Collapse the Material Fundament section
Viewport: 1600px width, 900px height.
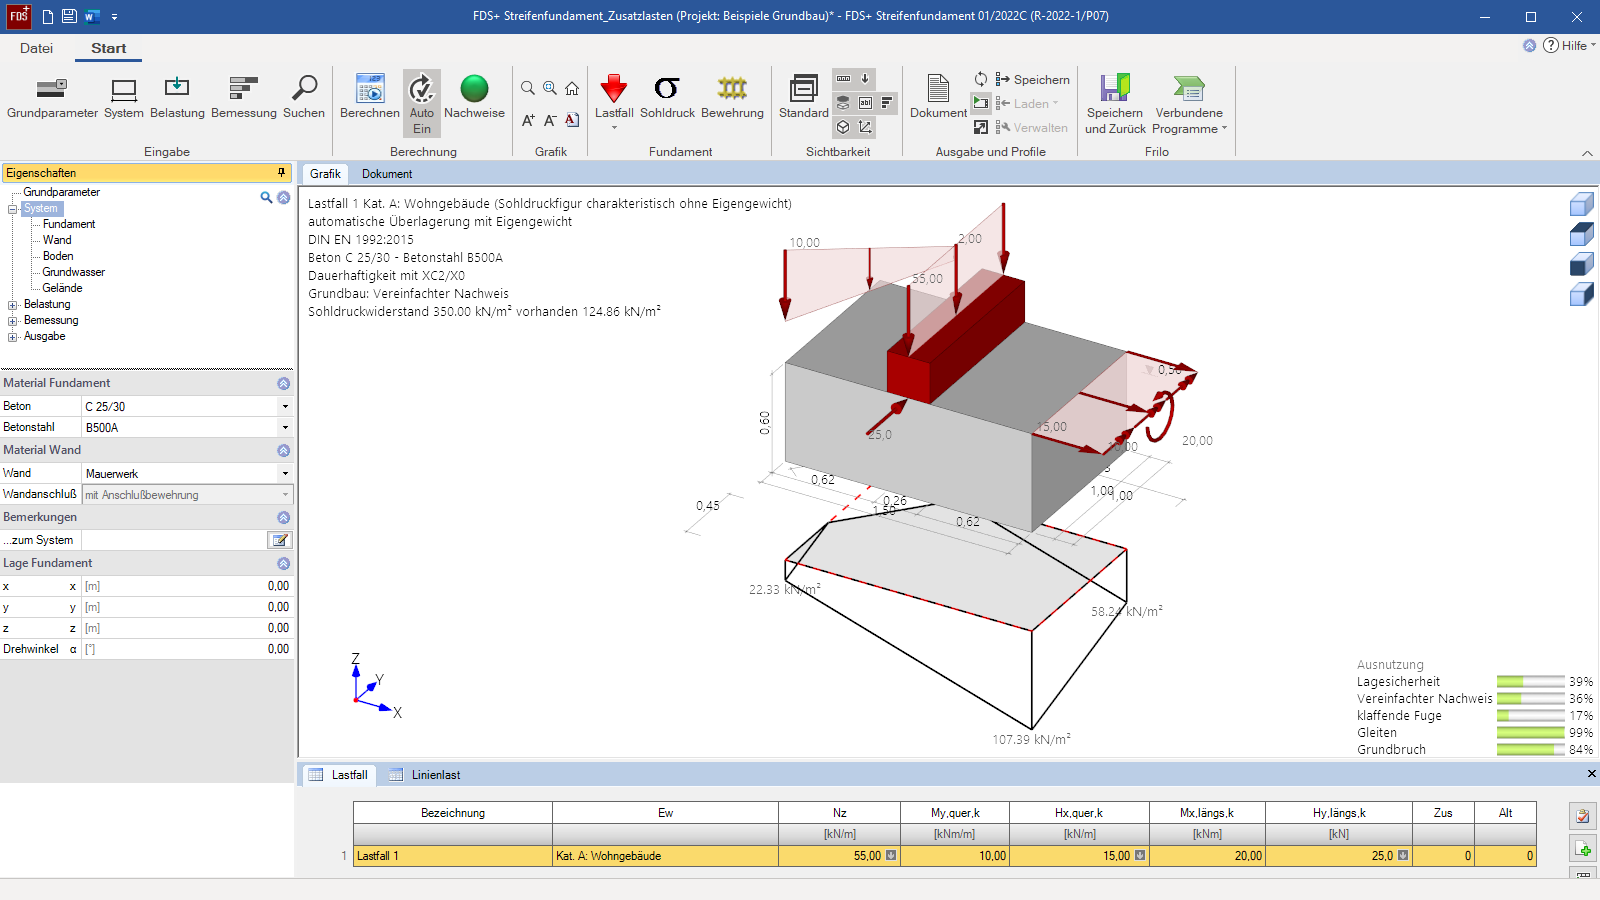click(283, 384)
